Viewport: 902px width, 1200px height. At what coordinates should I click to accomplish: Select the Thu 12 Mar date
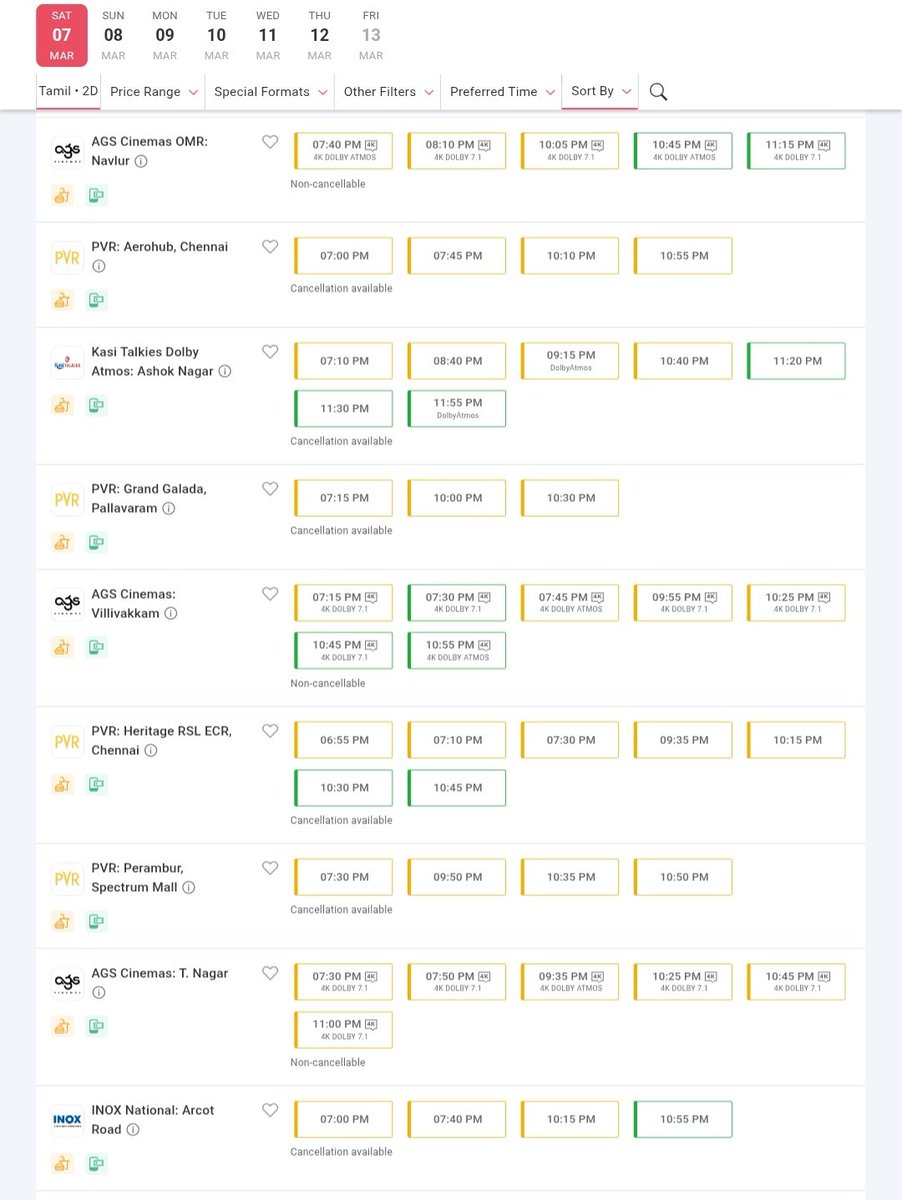(x=319, y=35)
